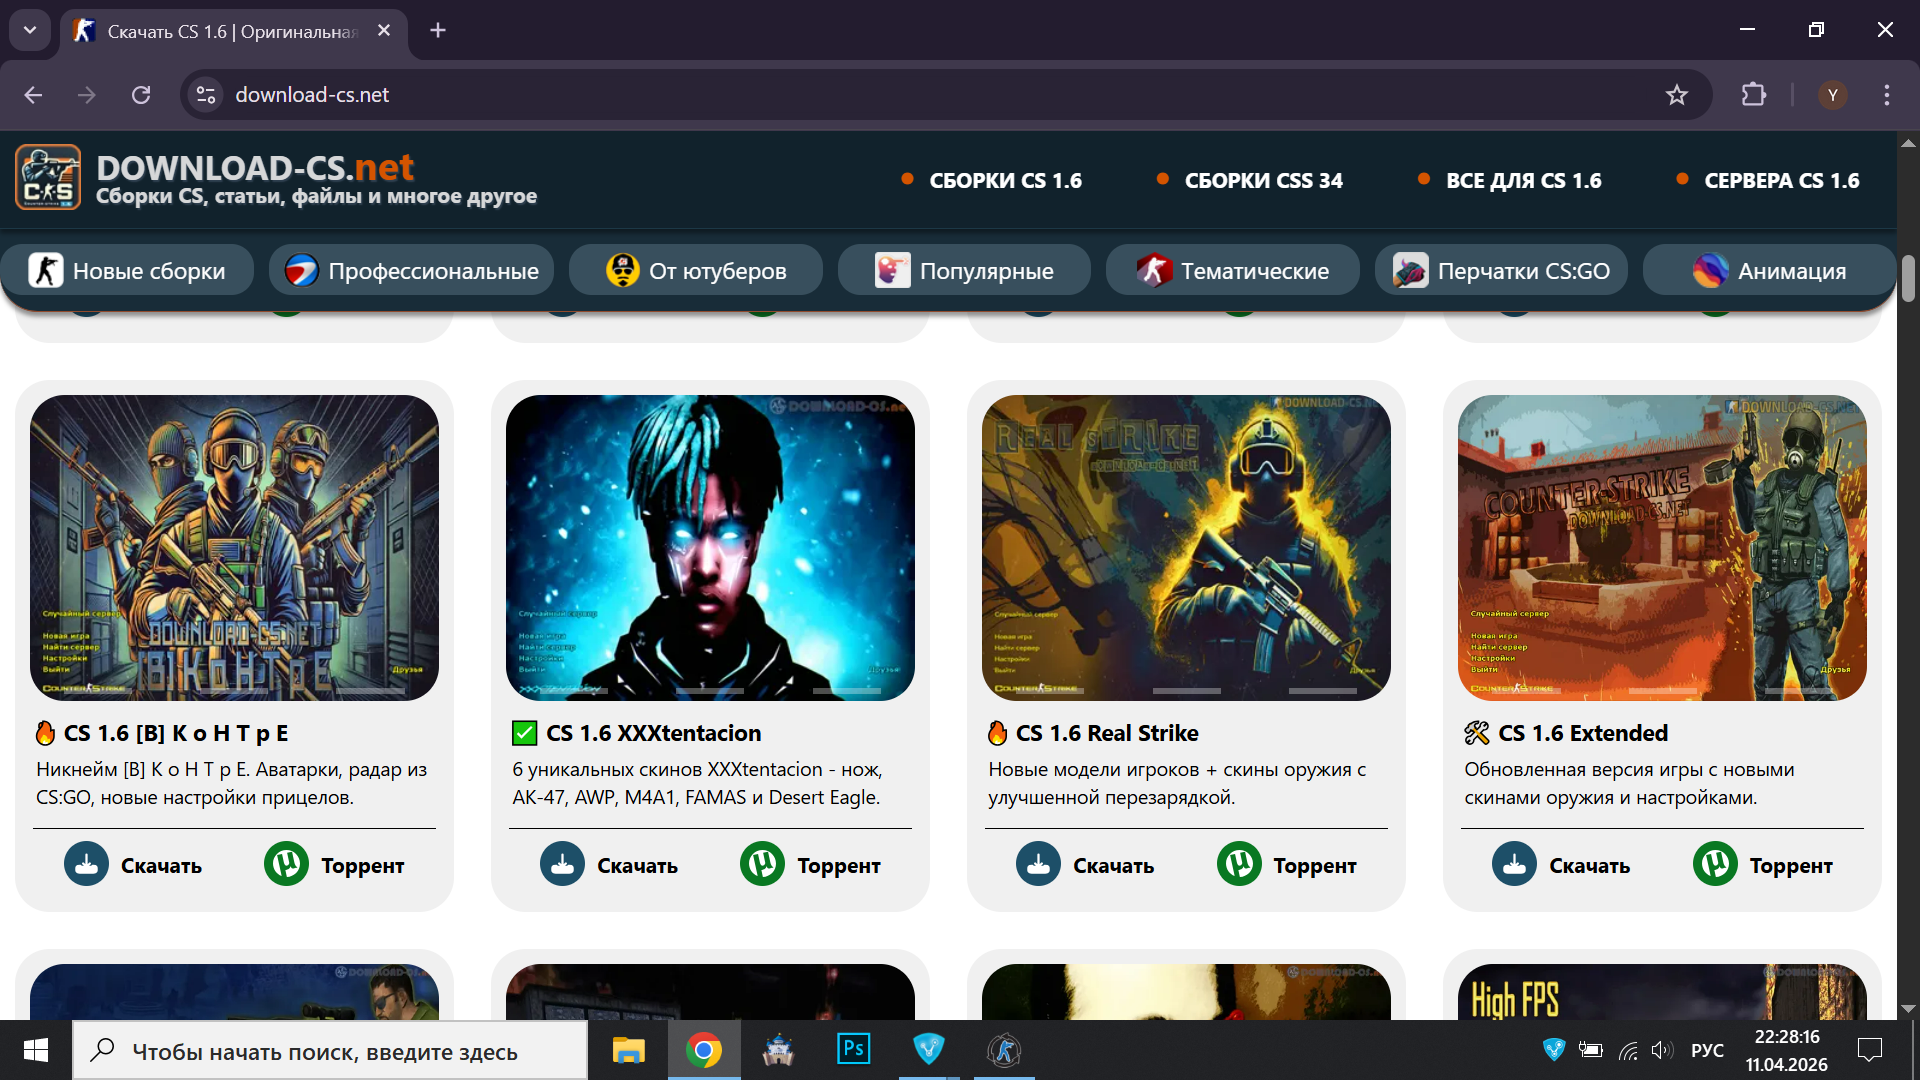Click download icon for CS 1.6 Real Strike

[1038, 865]
